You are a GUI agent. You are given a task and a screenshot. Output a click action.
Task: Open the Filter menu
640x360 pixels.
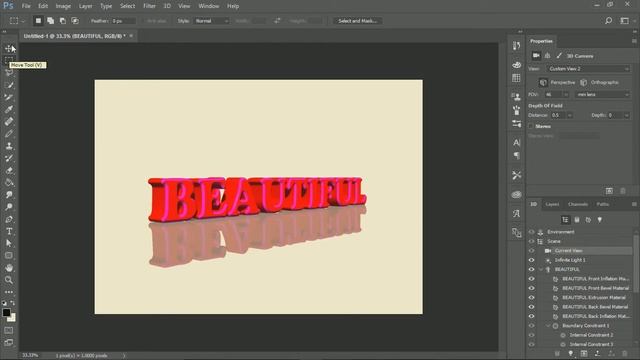click(149, 6)
